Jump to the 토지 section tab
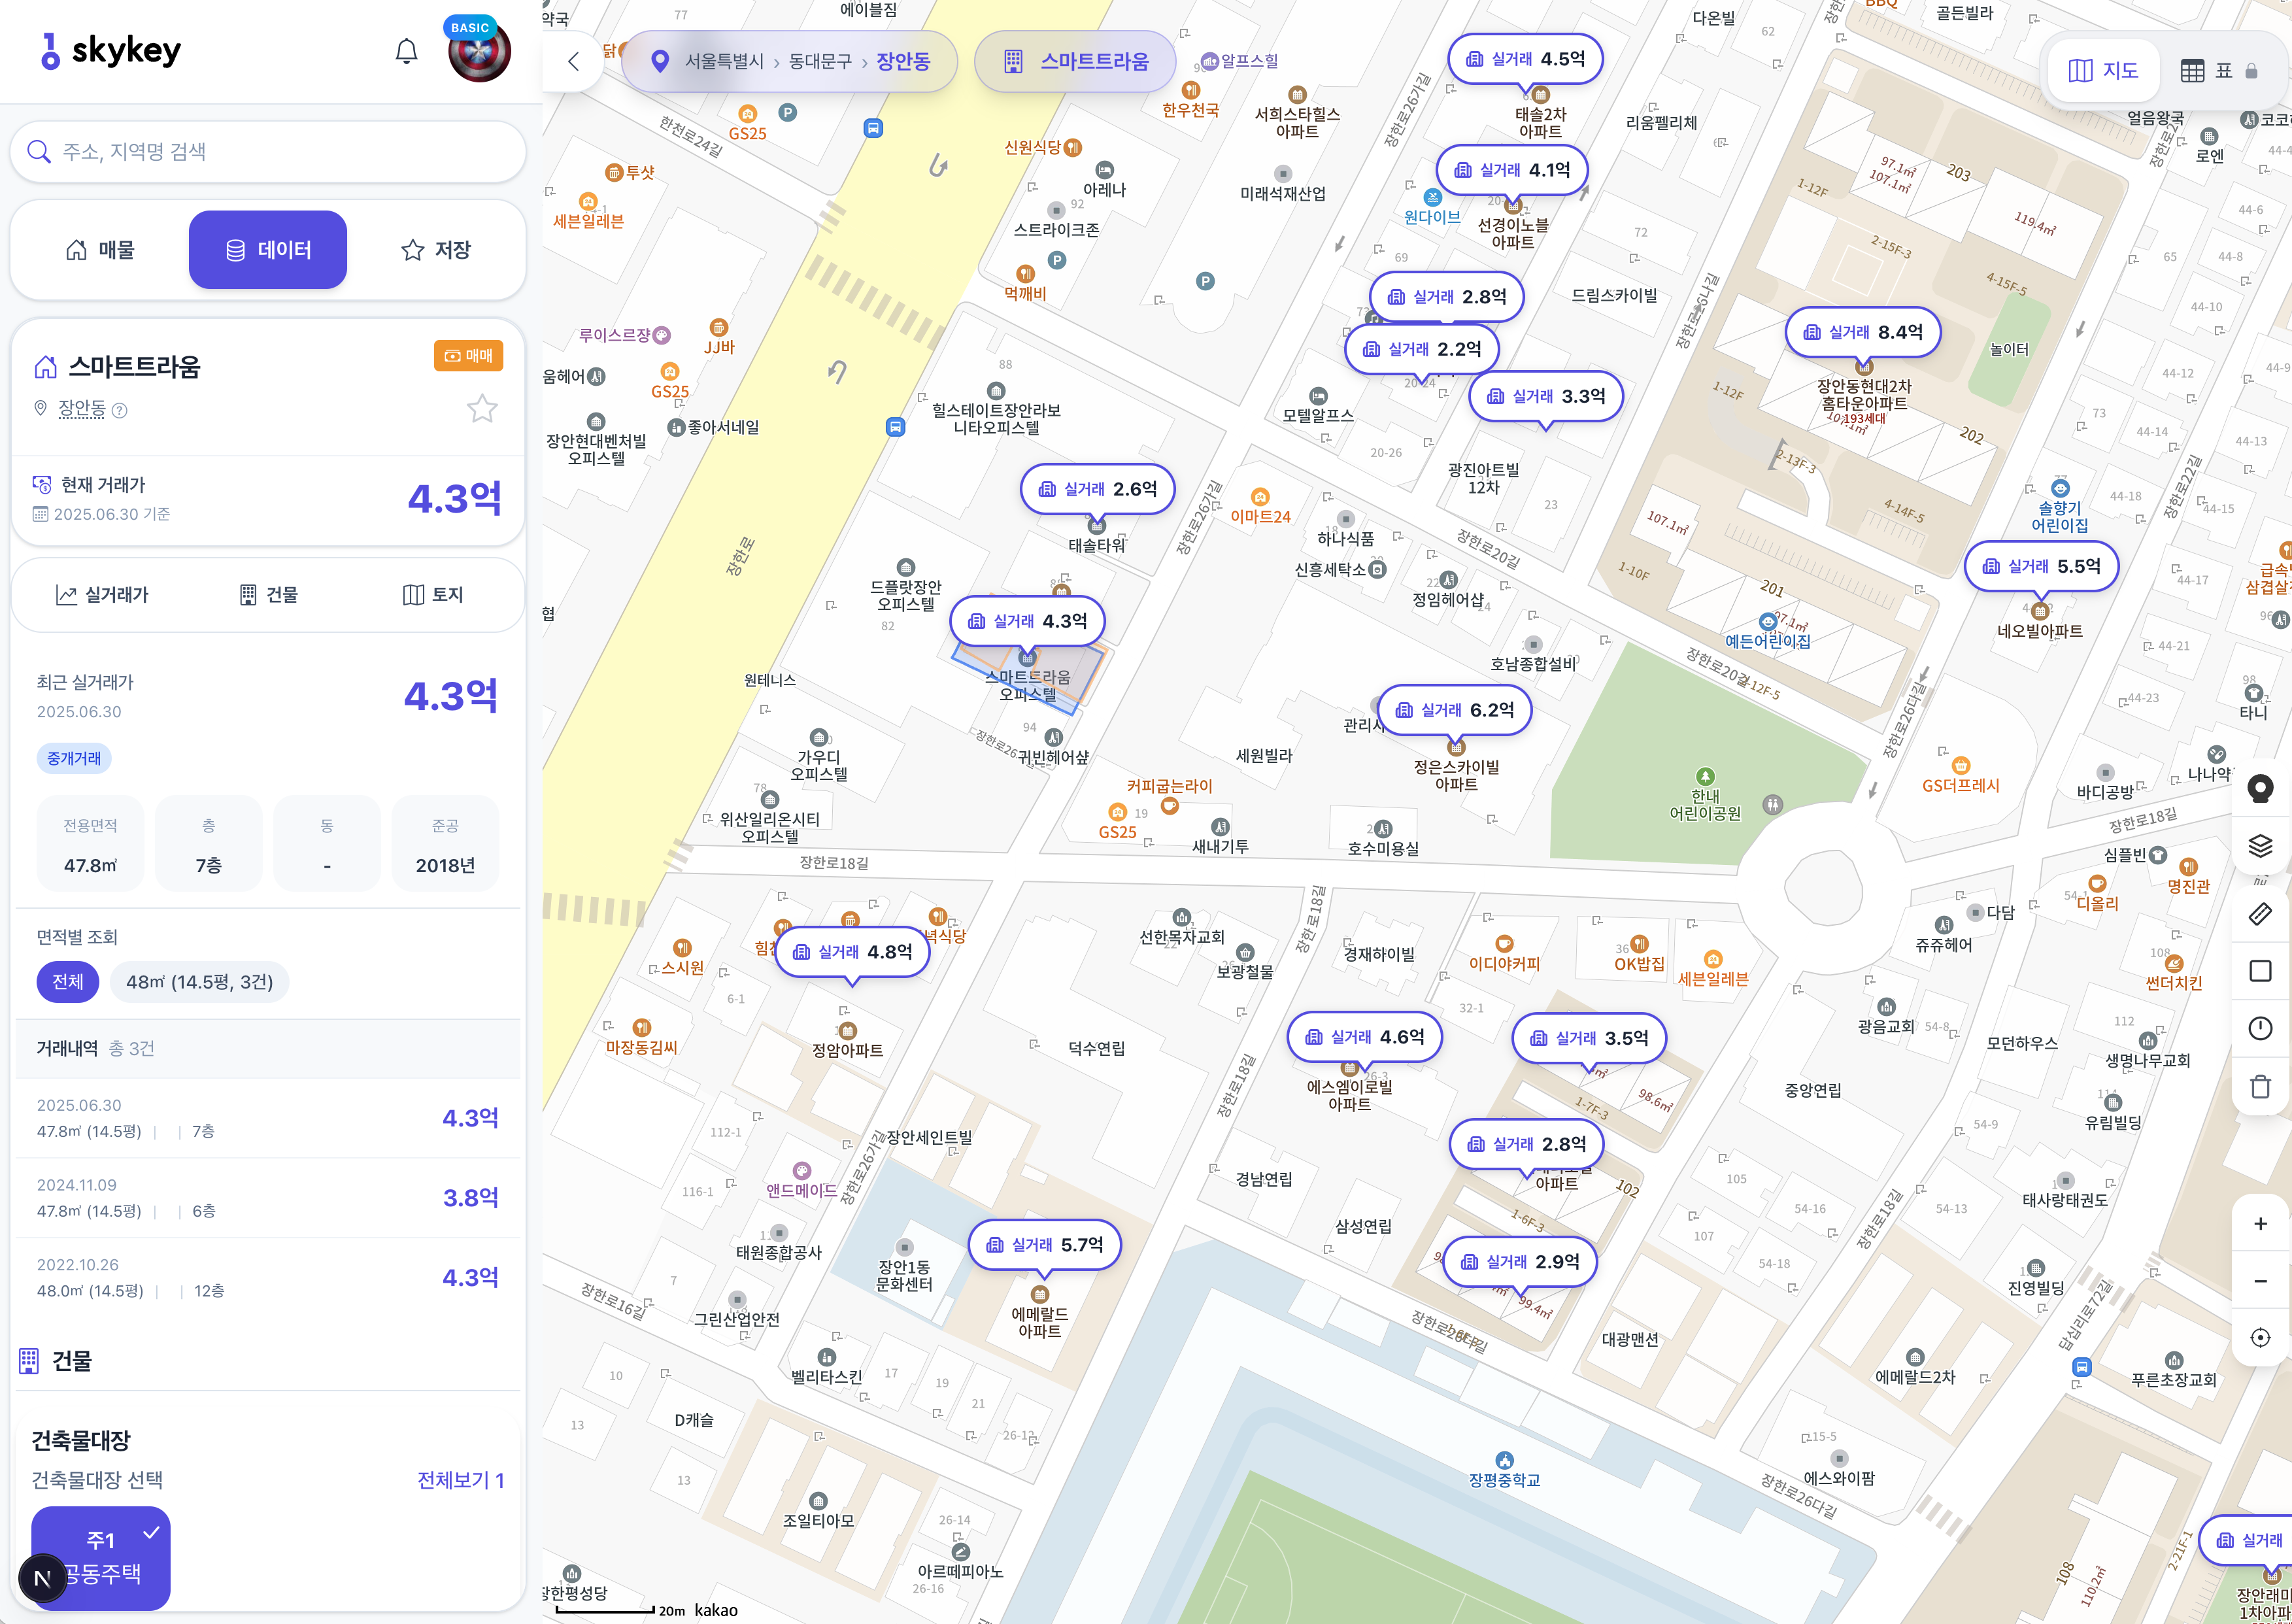2292x1624 pixels. click(x=433, y=595)
